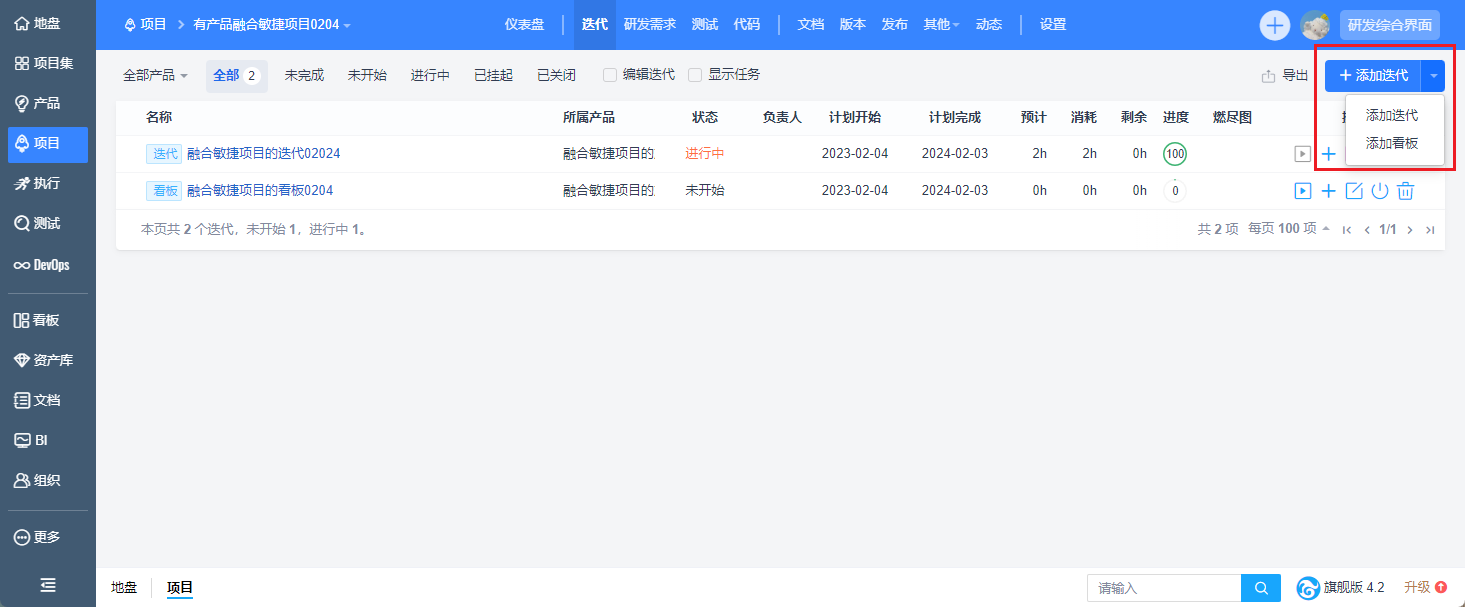Viewport: 1465px width, 607px height.
Task: Open the 每页 100 项 page size dropdown
Action: tap(1289, 229)
